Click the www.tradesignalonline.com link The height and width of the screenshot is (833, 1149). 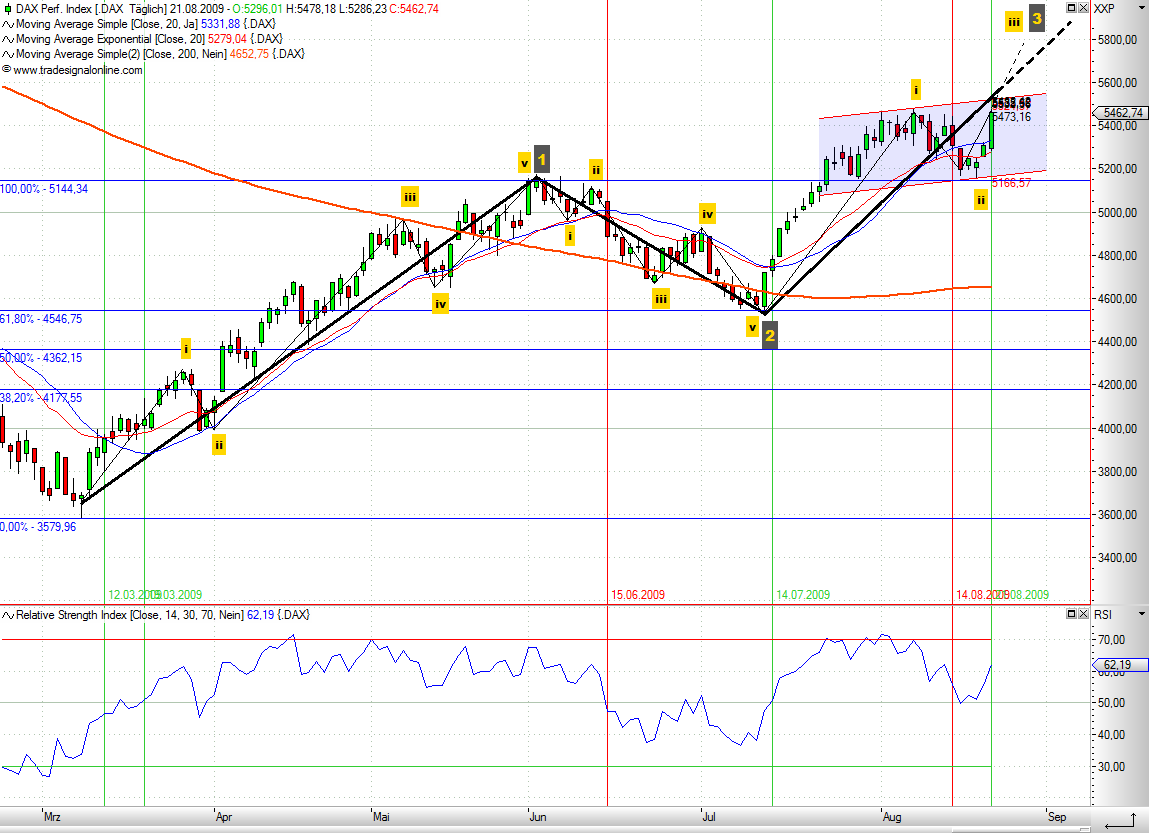click(x=78, y=70)
